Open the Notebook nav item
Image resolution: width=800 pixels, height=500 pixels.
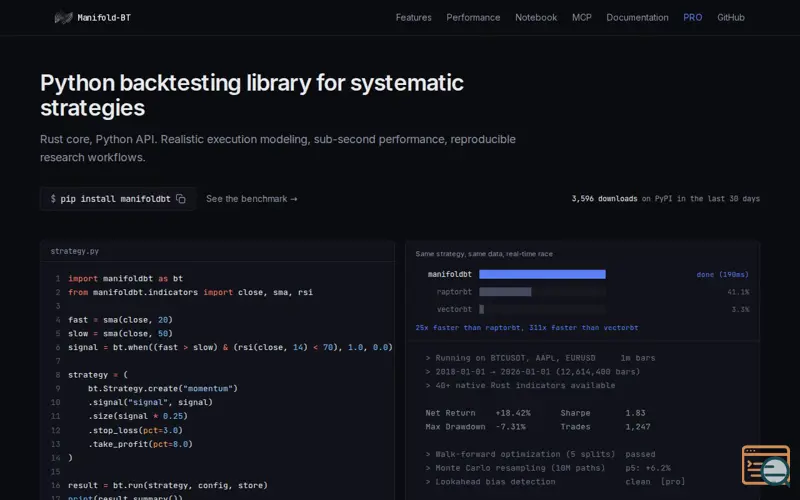click(x=536, y=17)
